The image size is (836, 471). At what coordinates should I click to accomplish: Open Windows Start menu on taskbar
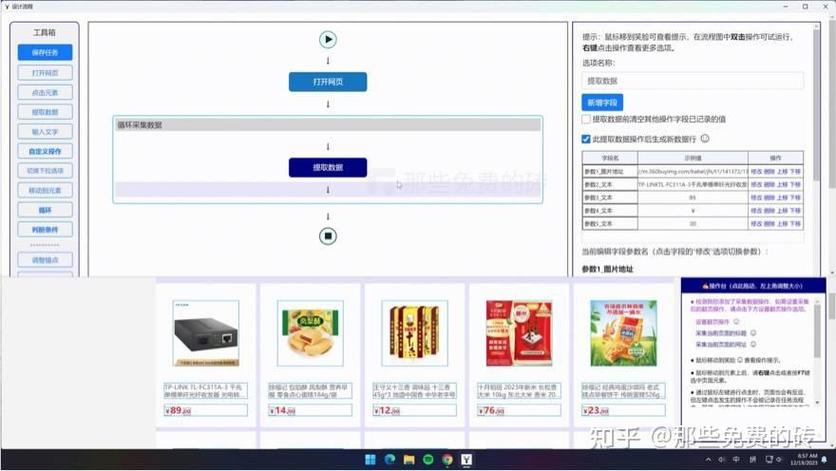(370, 459)
